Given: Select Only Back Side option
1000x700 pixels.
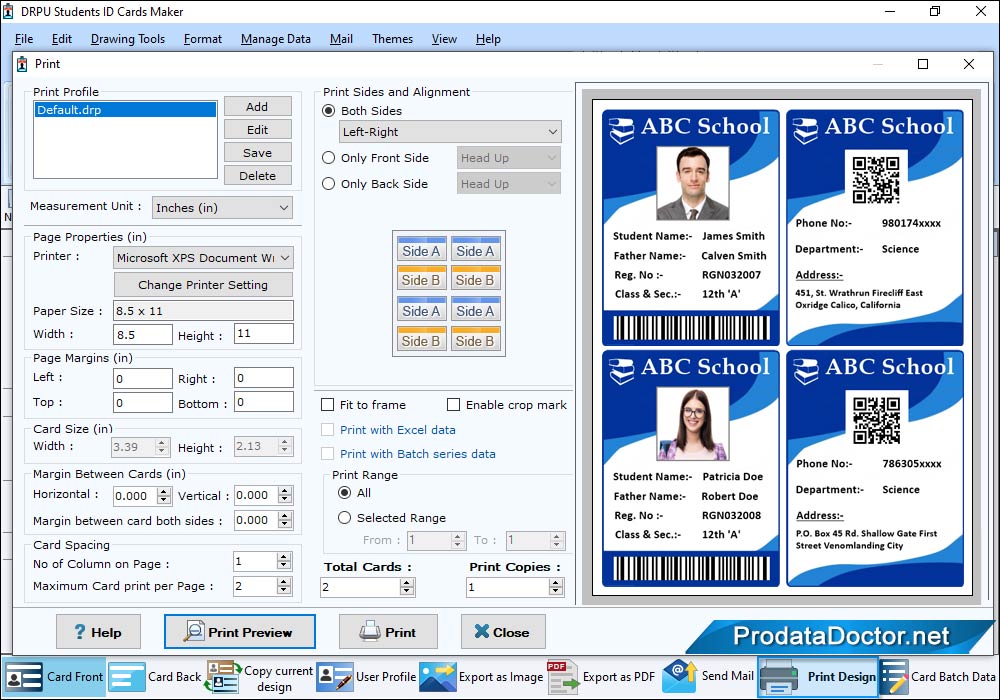Looking at the screenshot, I should (x=328, y=184).
